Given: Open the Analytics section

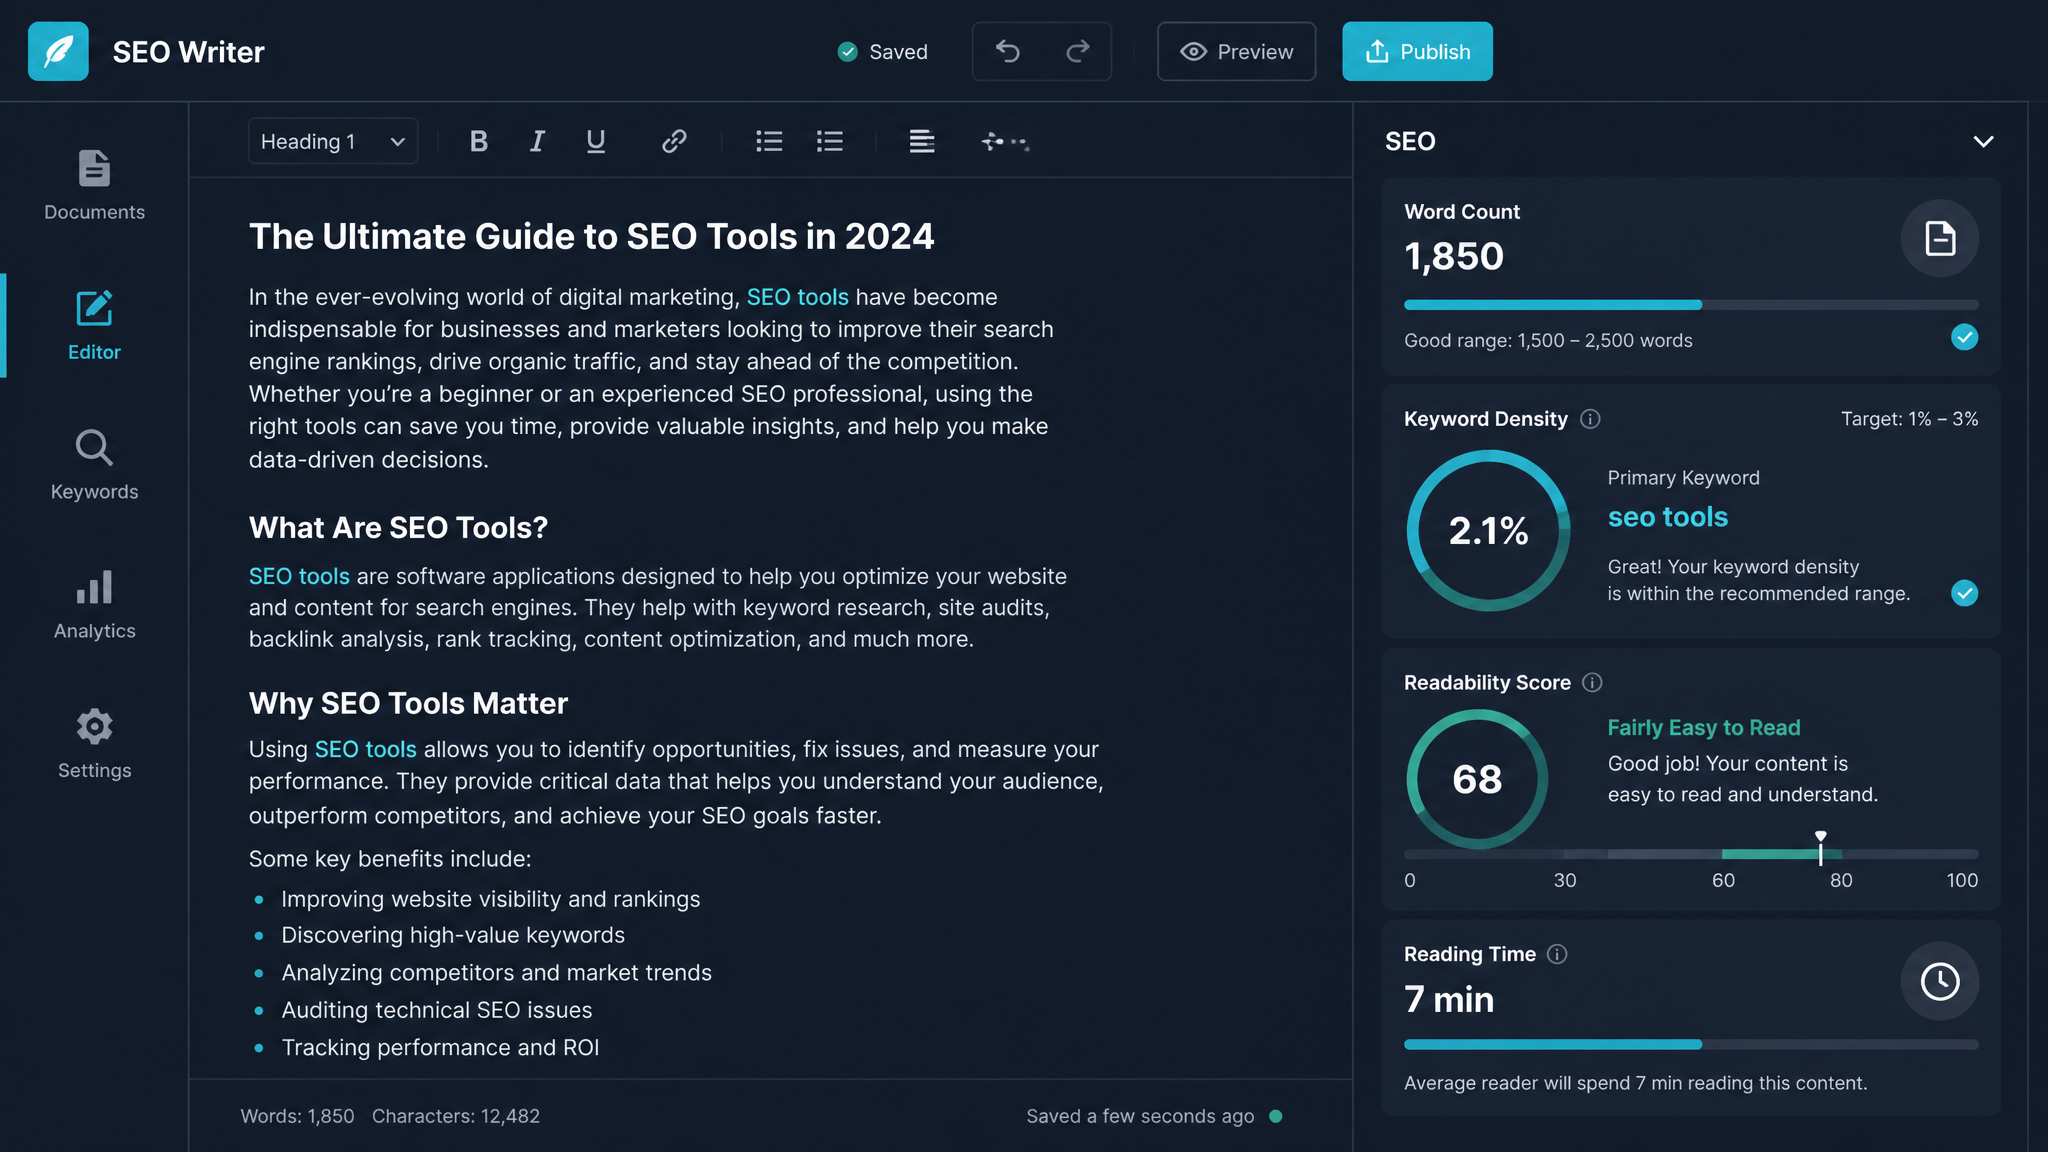Looking at the screenshot, I should [x=94, y=605].
